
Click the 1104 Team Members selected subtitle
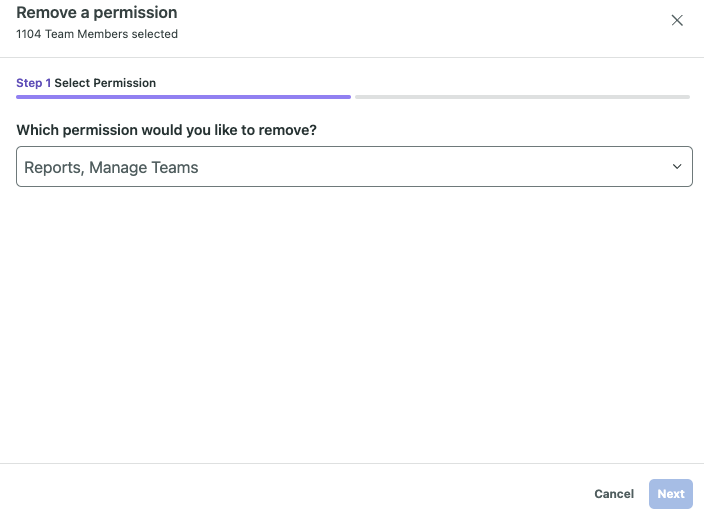coord(97,34)
